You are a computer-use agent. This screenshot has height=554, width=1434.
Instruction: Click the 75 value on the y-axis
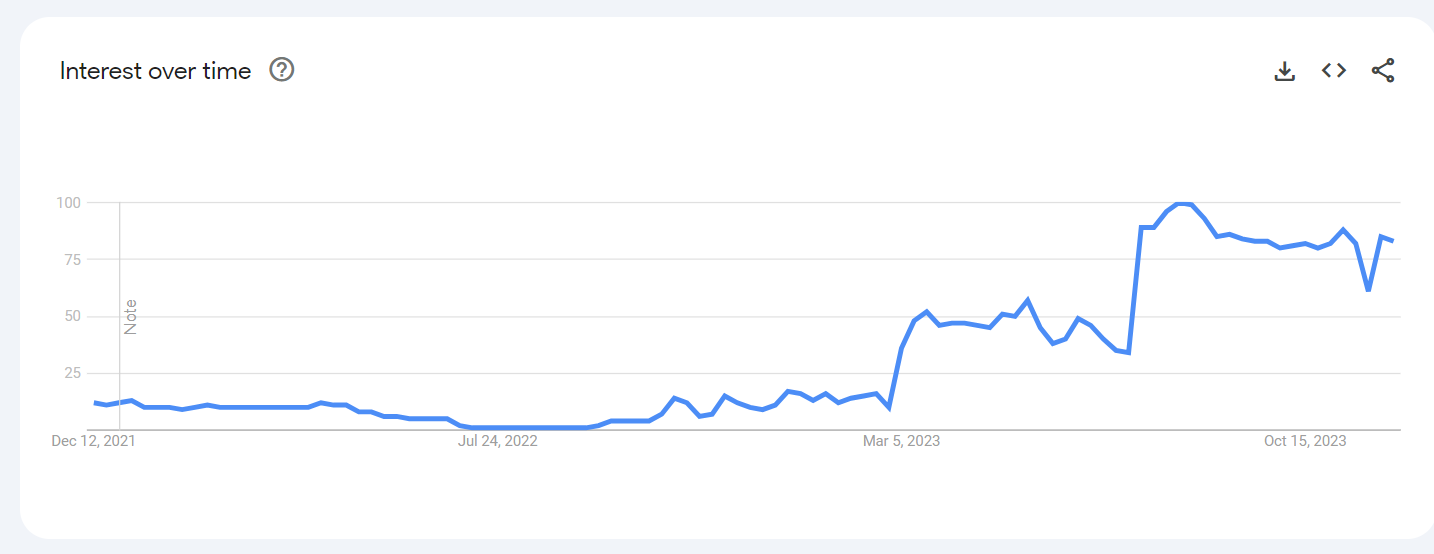click(73, 260)
